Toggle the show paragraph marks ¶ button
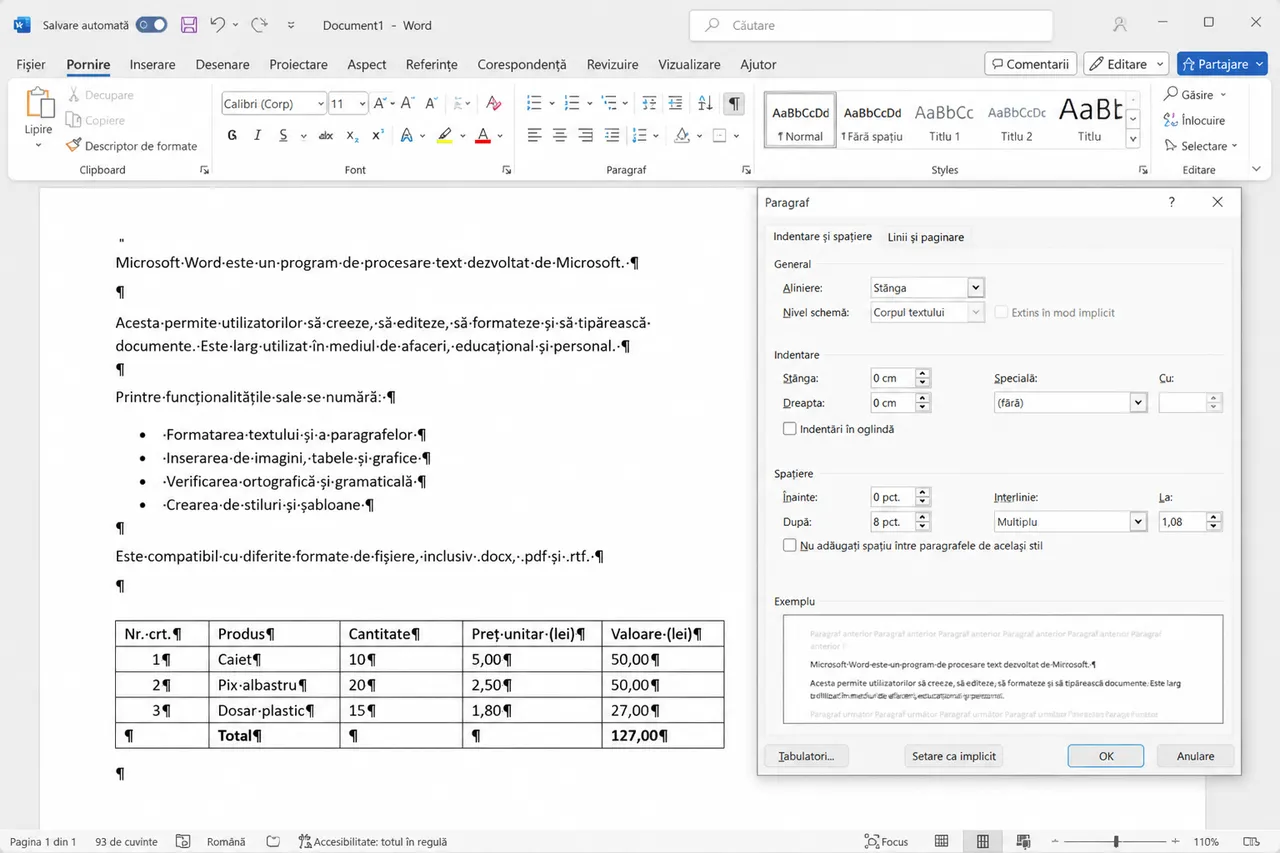This screenshot has height=853, width=1280. [735, 104]
